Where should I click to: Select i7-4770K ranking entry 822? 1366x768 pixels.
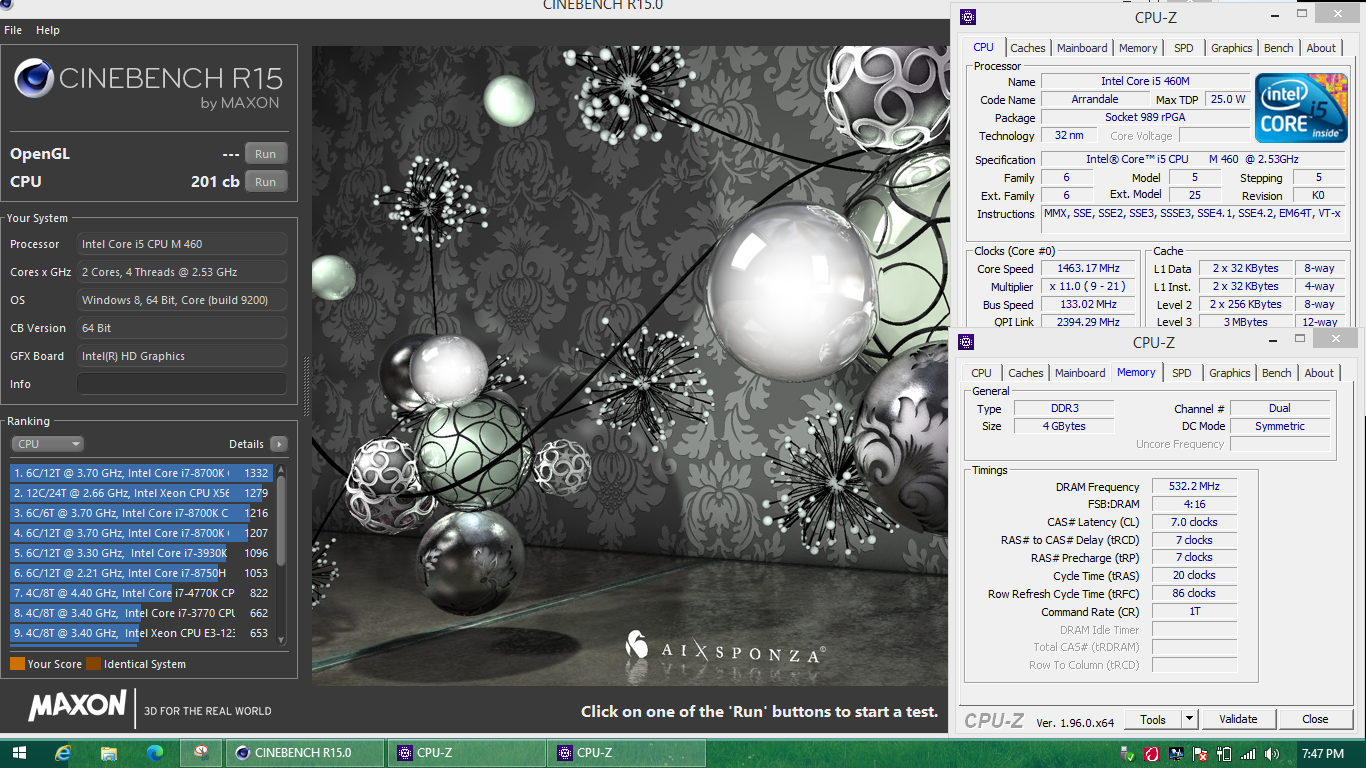coord(142,593)
